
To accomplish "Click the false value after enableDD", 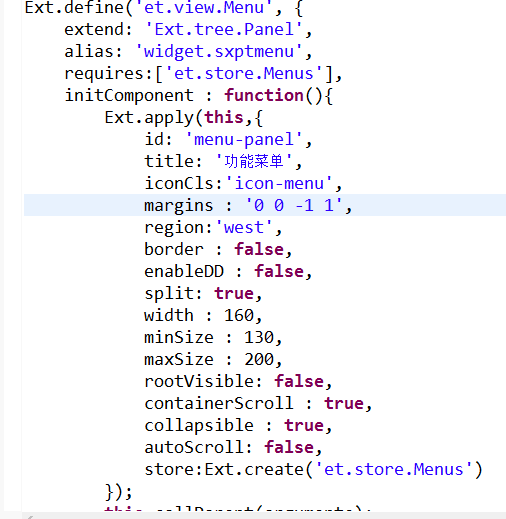I will [x=279, y=271].
